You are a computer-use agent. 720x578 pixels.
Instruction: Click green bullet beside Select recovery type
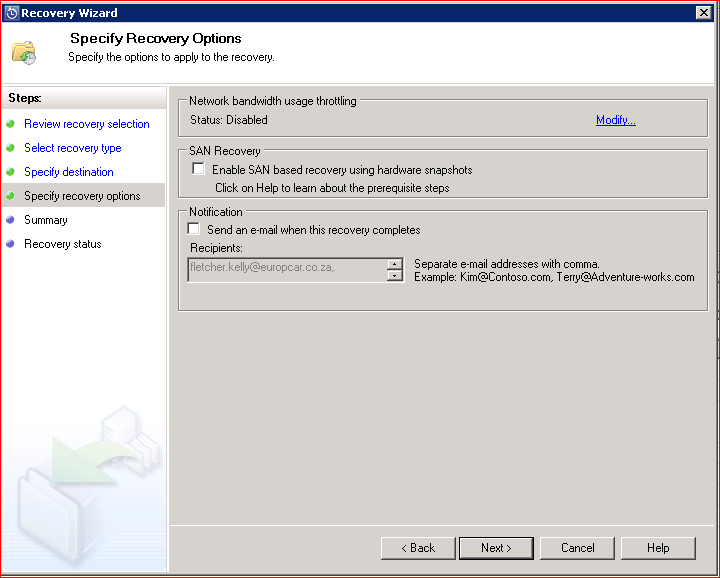click(10, 148)
